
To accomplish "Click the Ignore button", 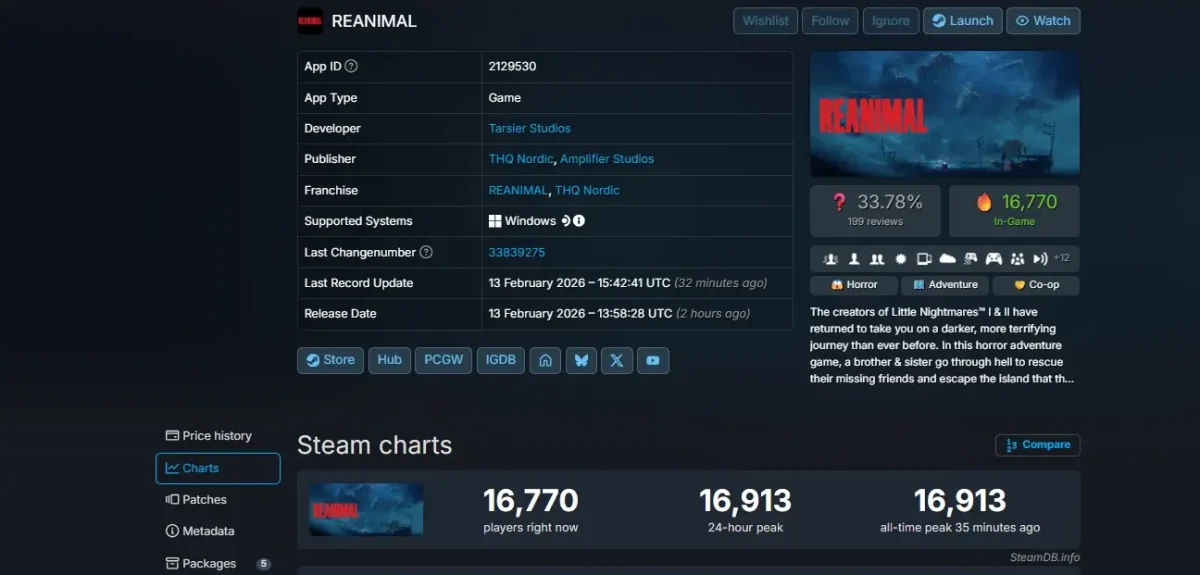I will click(x=891, y=21).
